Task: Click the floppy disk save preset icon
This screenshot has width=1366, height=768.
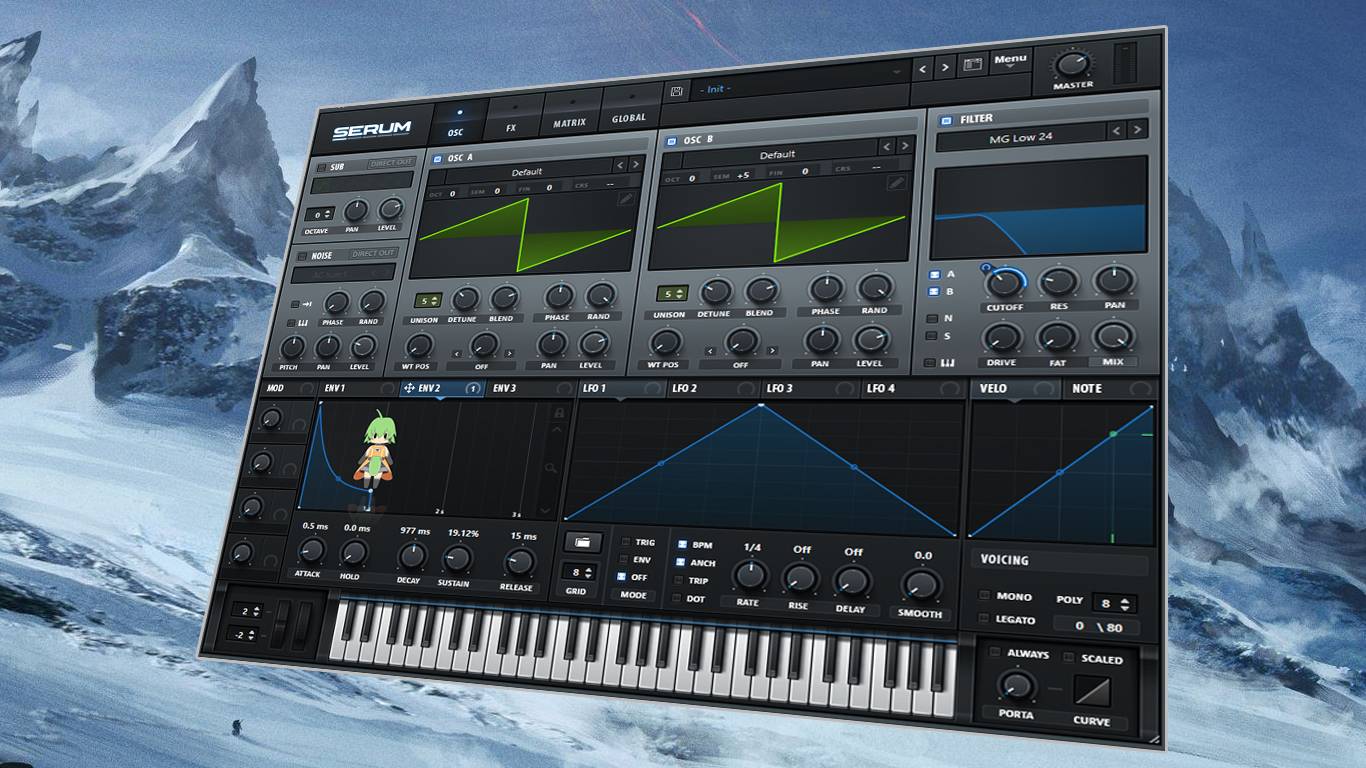Action: click(677, 91)
